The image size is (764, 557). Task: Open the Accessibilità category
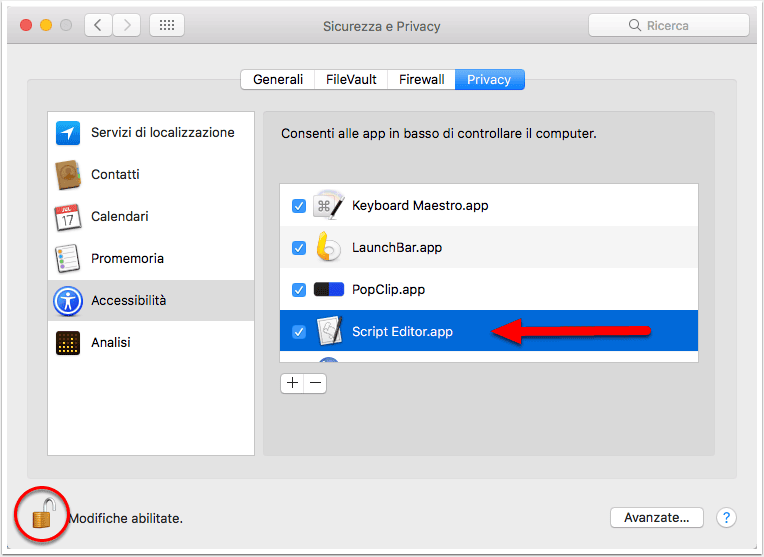click(151, 300)
